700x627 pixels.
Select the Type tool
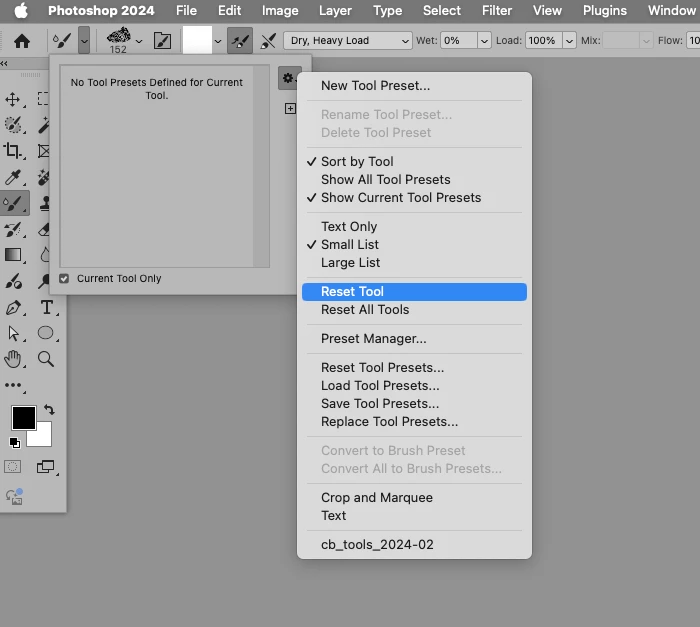(x=46, y=308)
